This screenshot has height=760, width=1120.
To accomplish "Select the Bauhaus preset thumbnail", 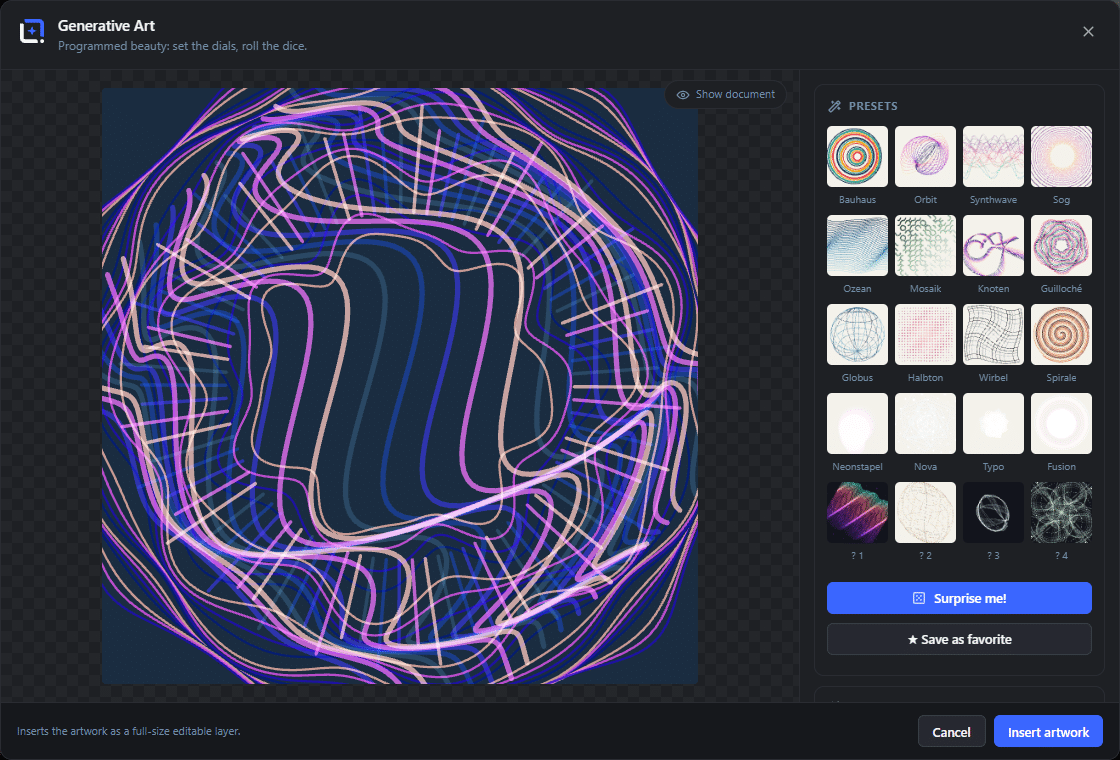I will point(857,156).
